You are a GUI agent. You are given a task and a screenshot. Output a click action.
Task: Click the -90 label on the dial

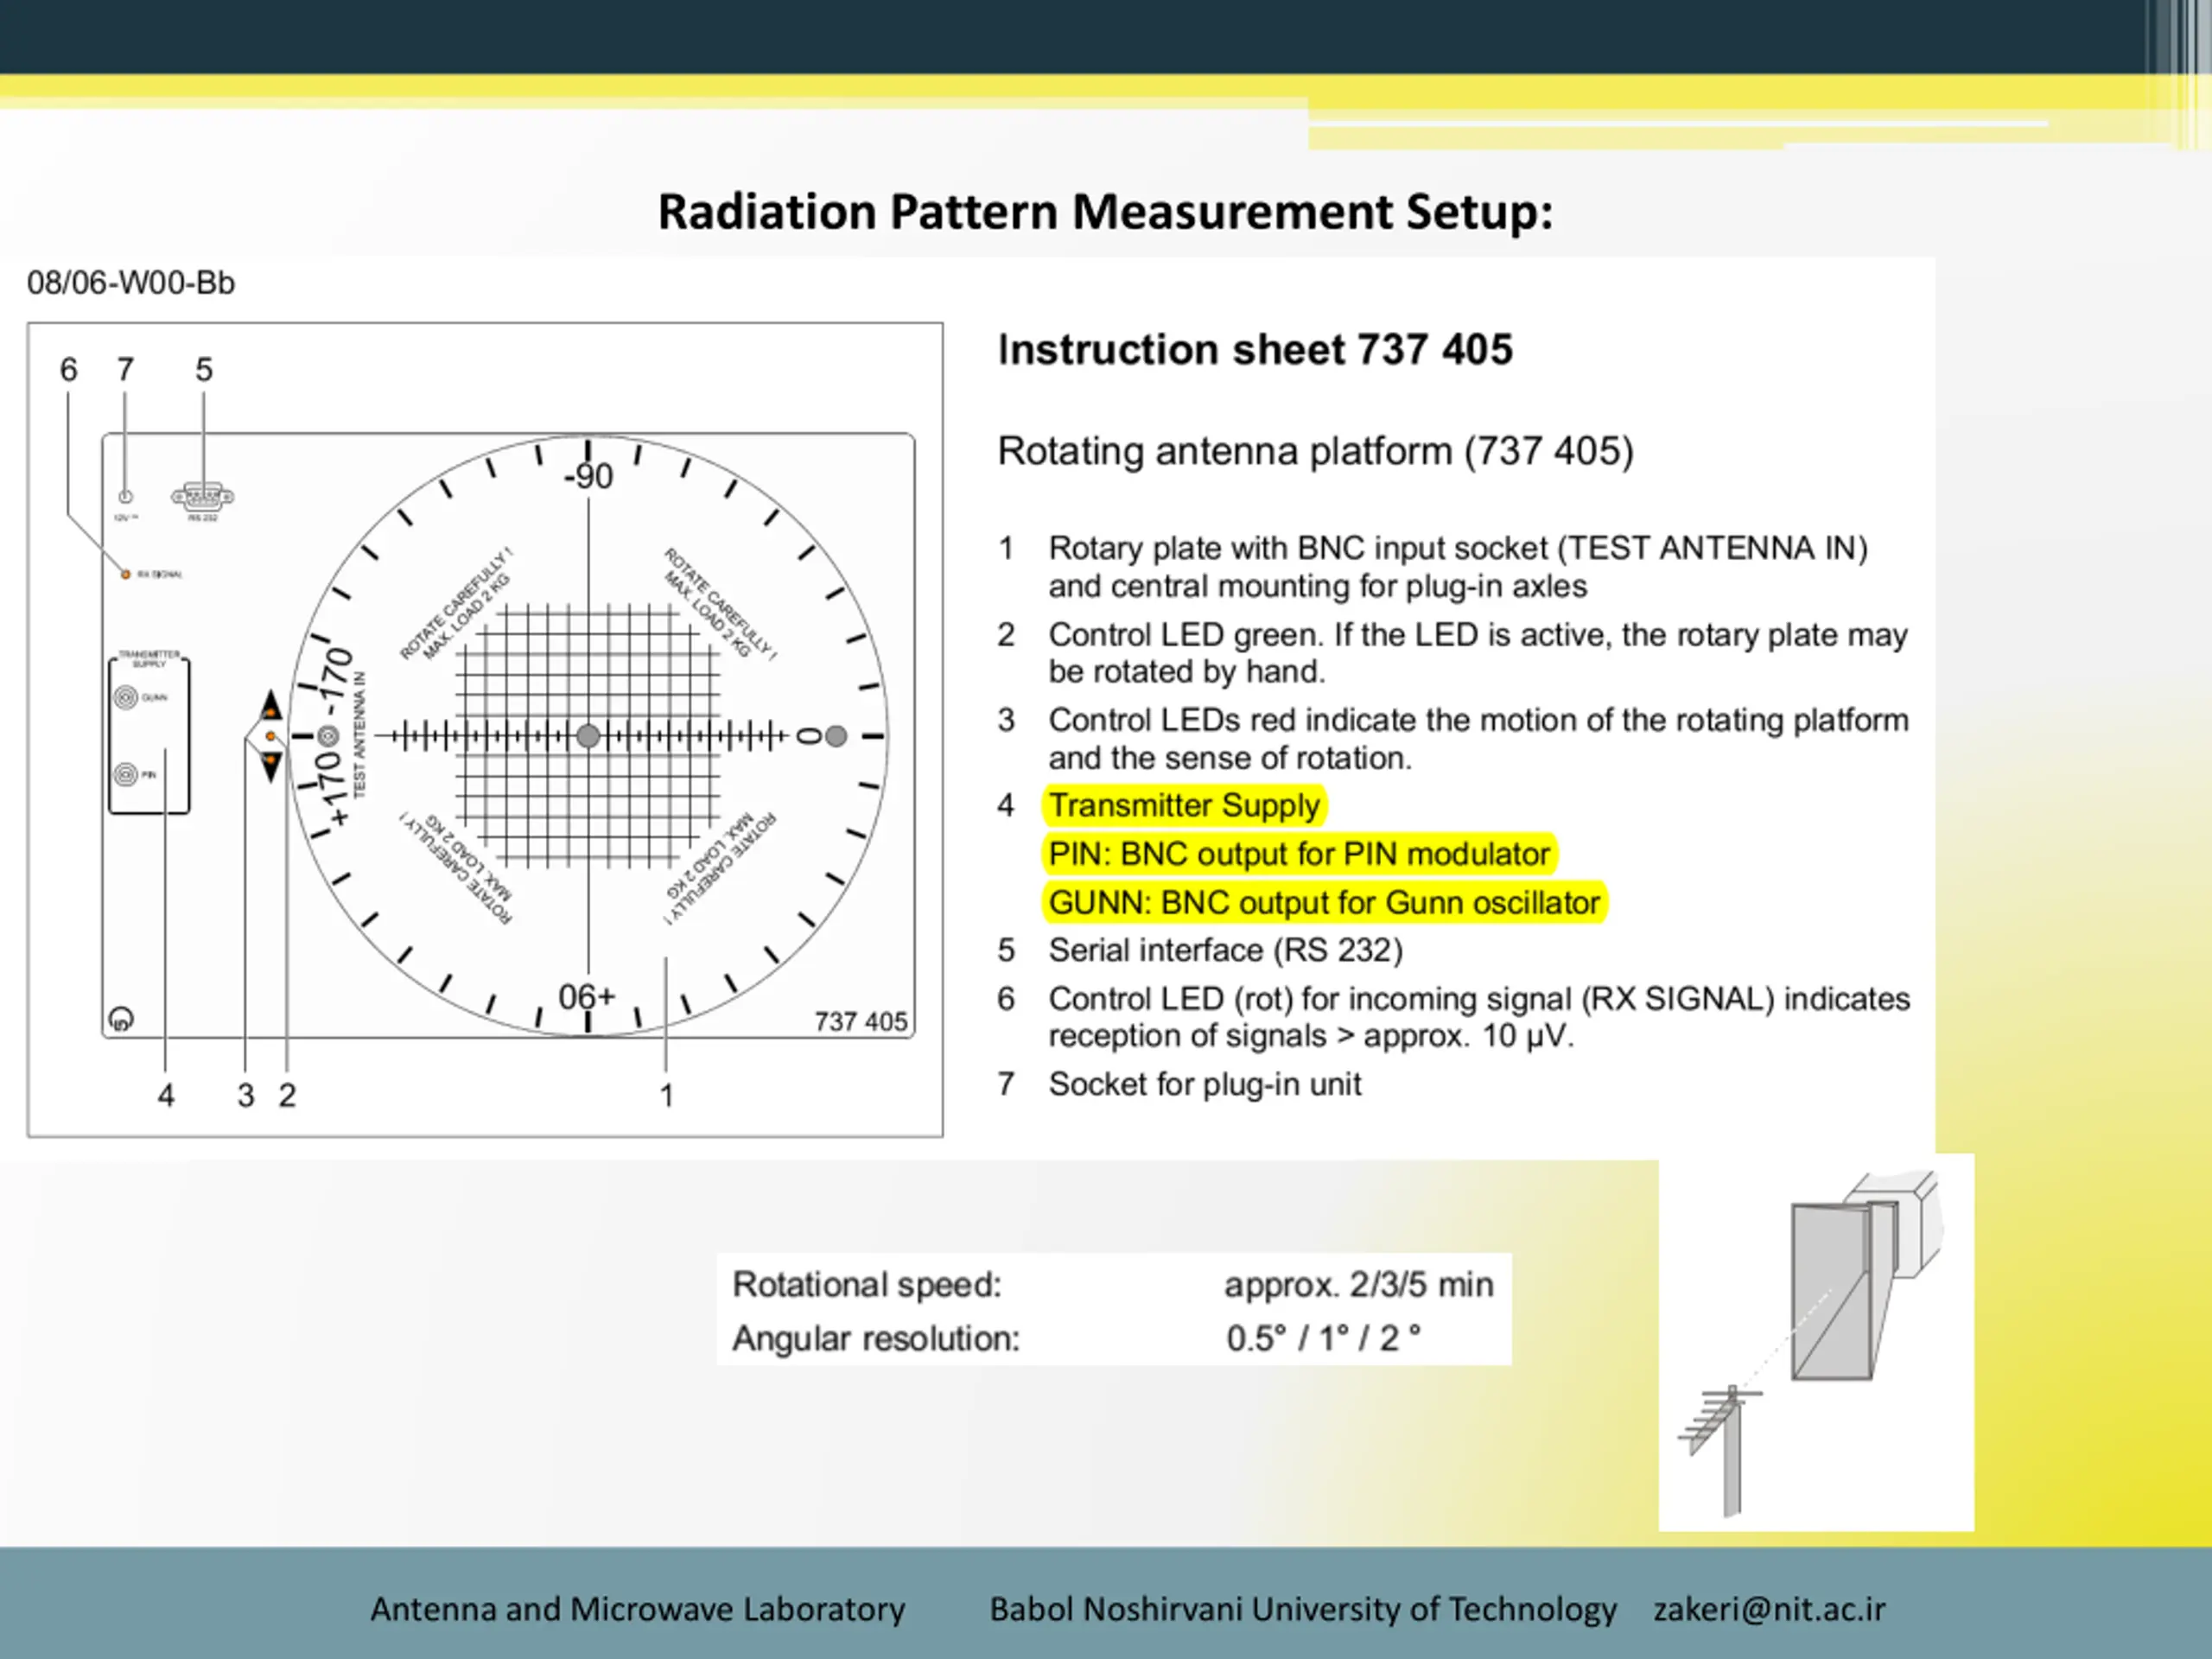(588, 477)
